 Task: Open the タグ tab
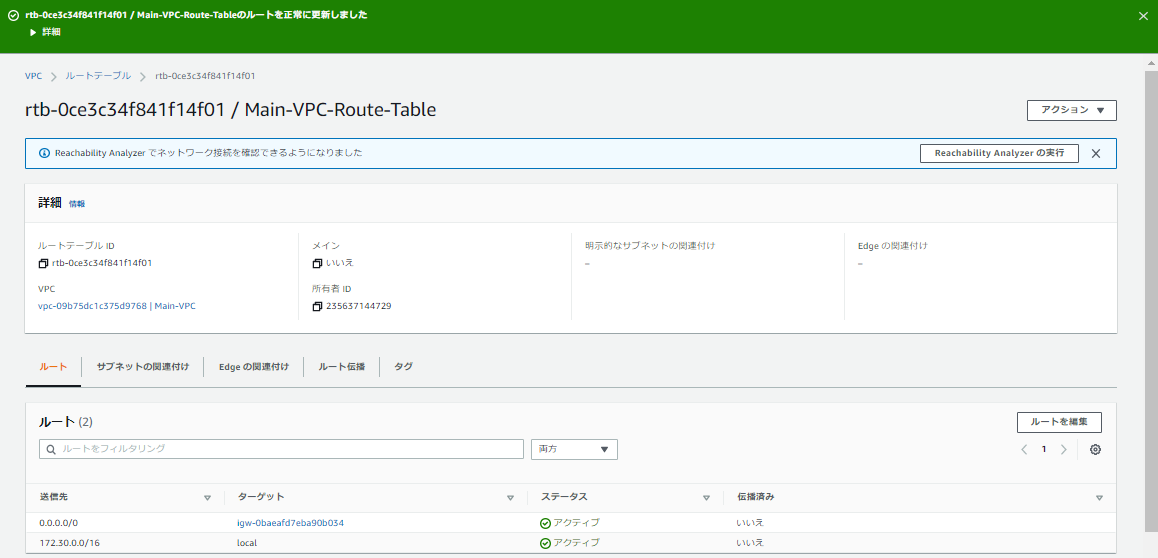pyautogui.click(x=403, y=367)
